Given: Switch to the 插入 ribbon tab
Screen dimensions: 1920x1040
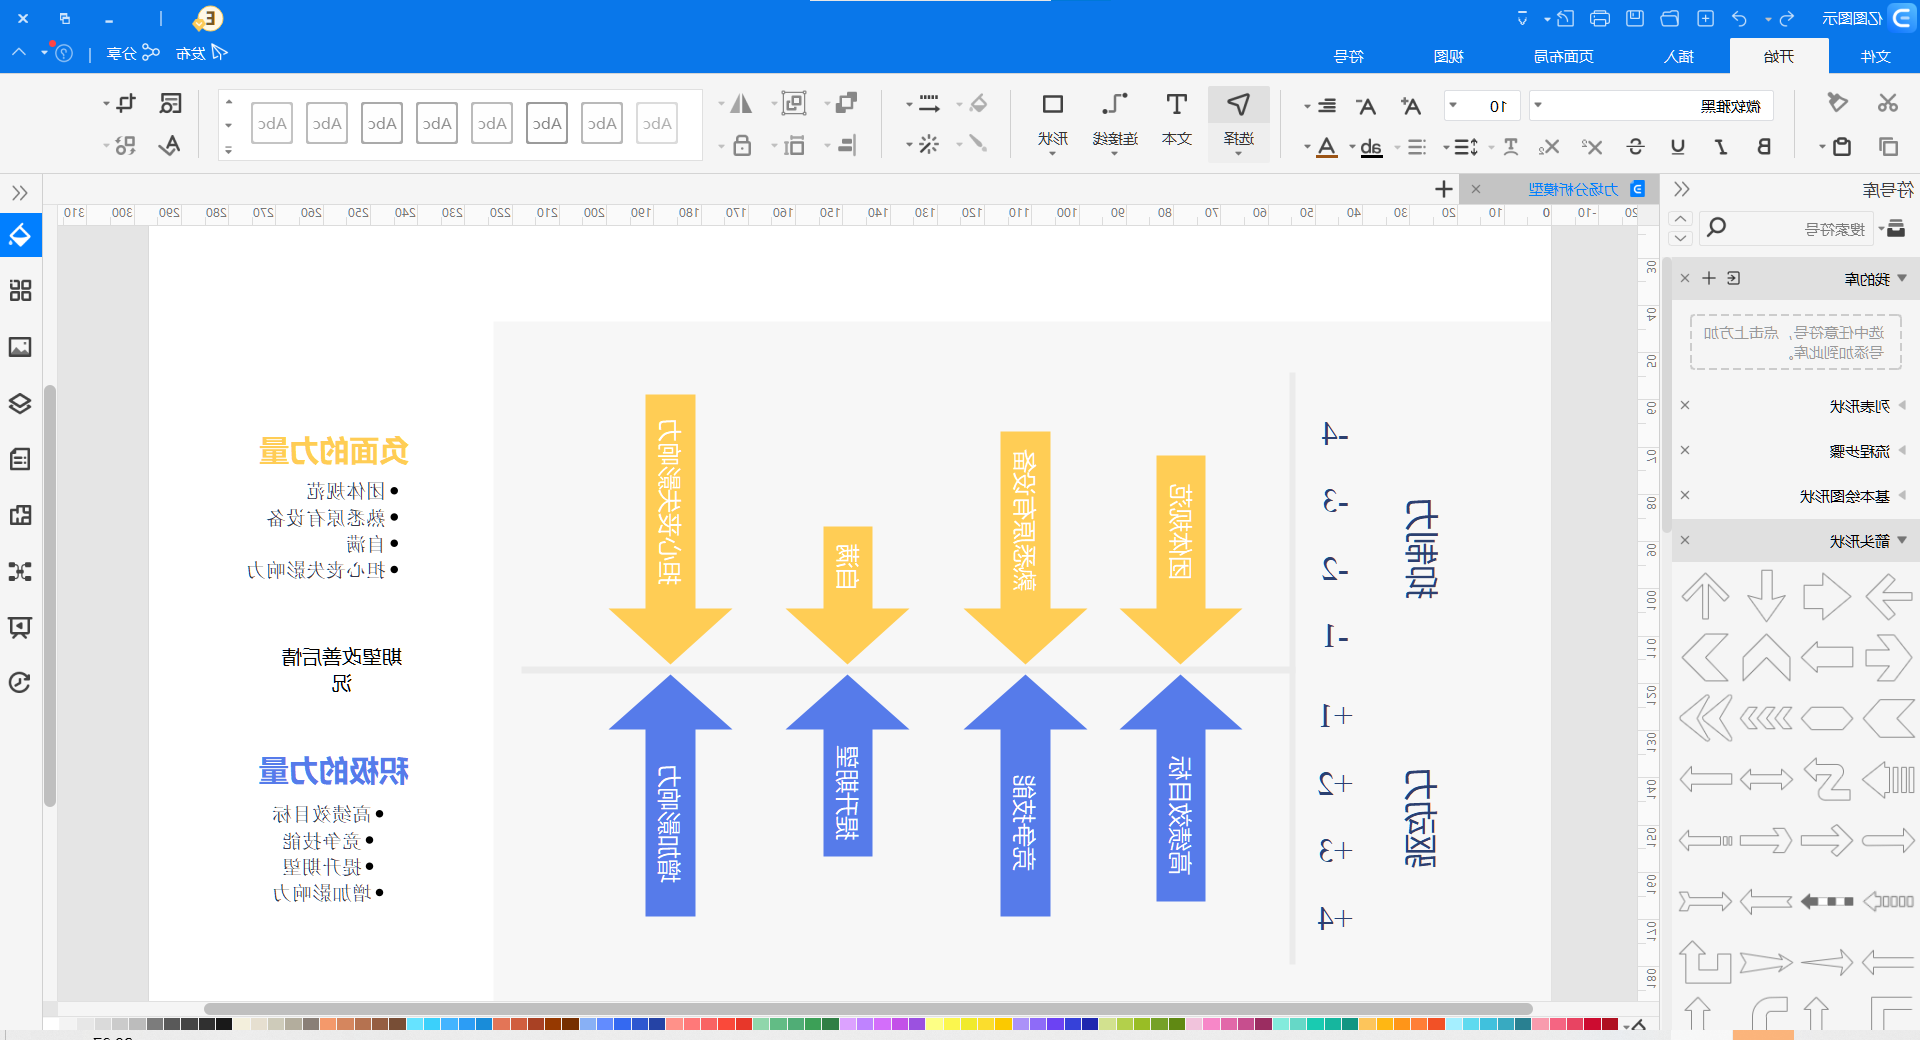Looking at the screenshot, I should coord(1679,56).
